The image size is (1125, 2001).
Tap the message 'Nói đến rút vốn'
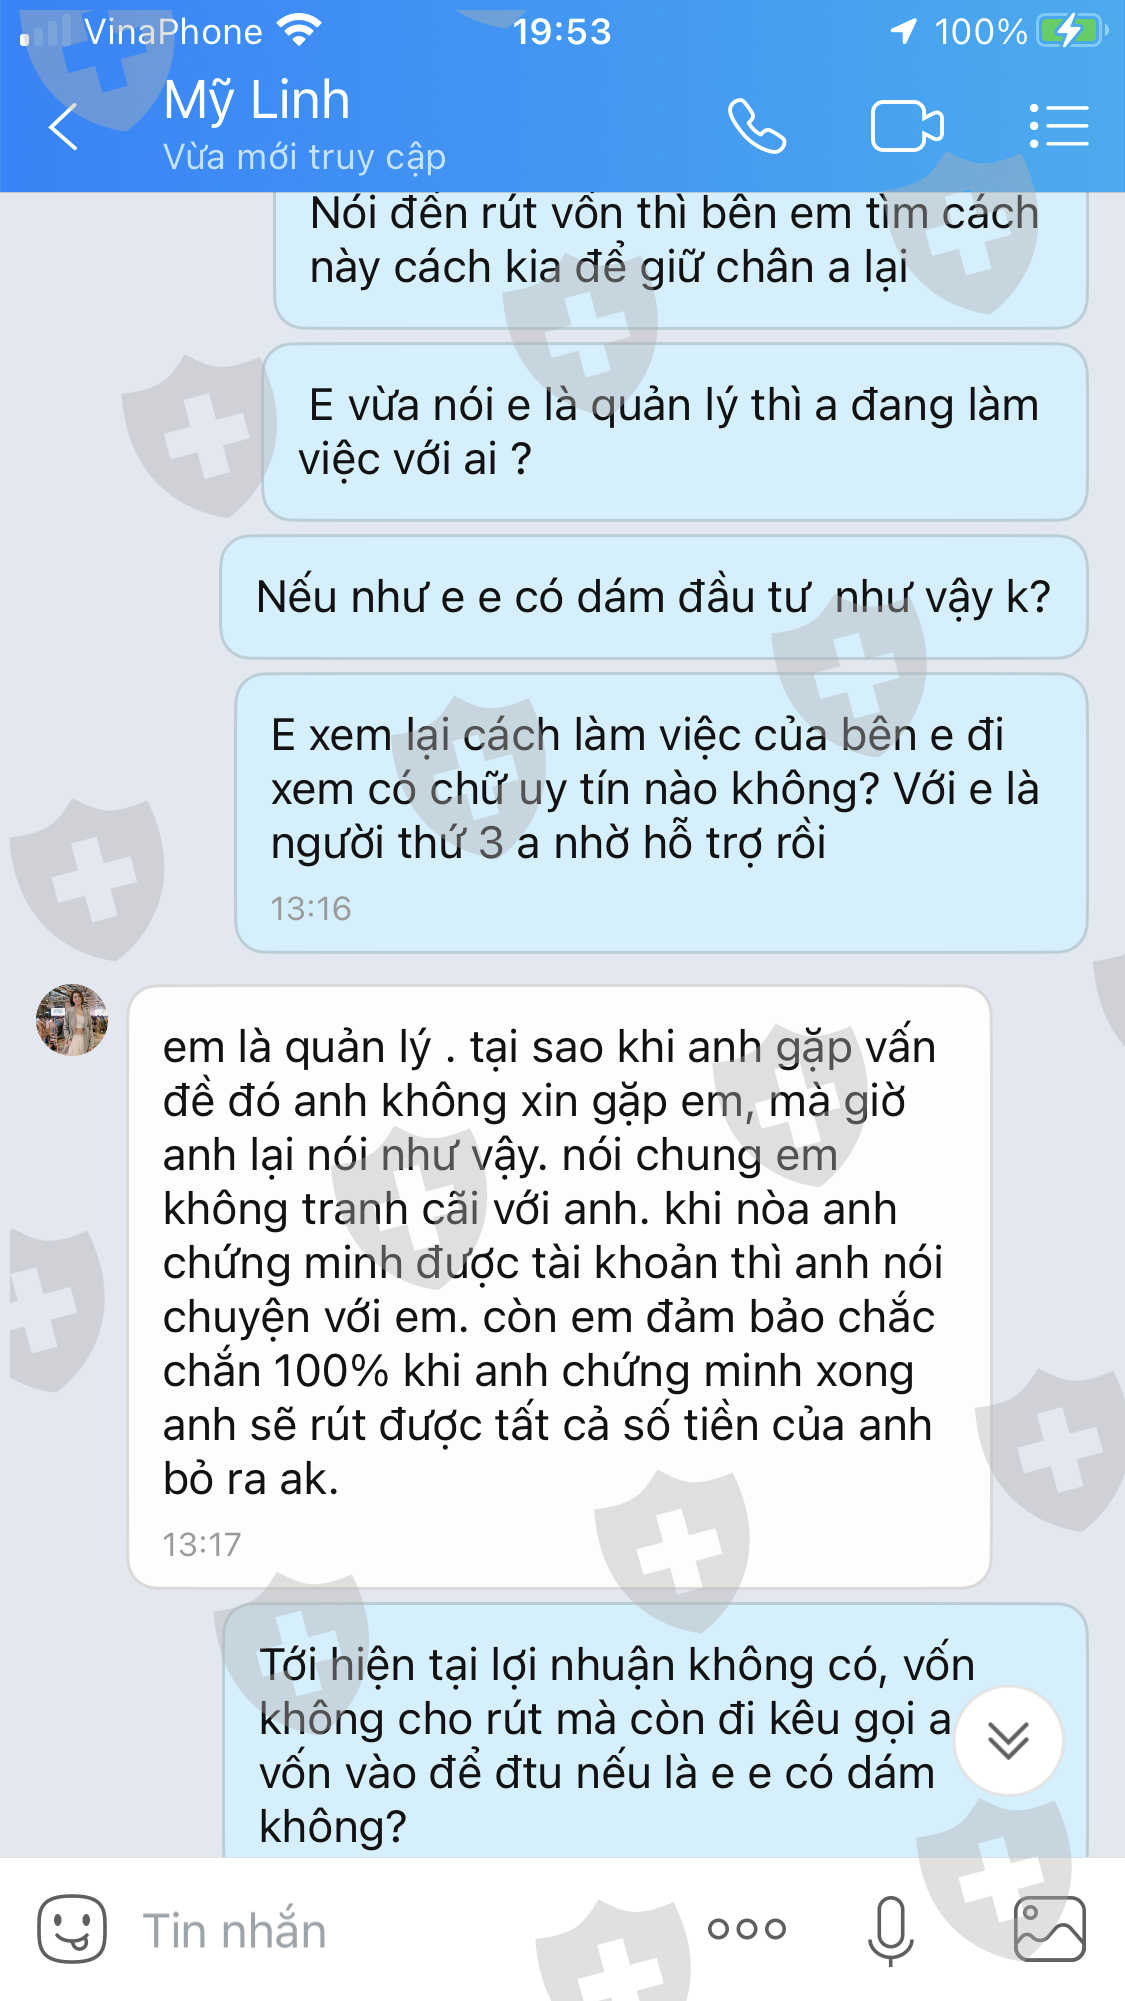(x=681, y=259)
